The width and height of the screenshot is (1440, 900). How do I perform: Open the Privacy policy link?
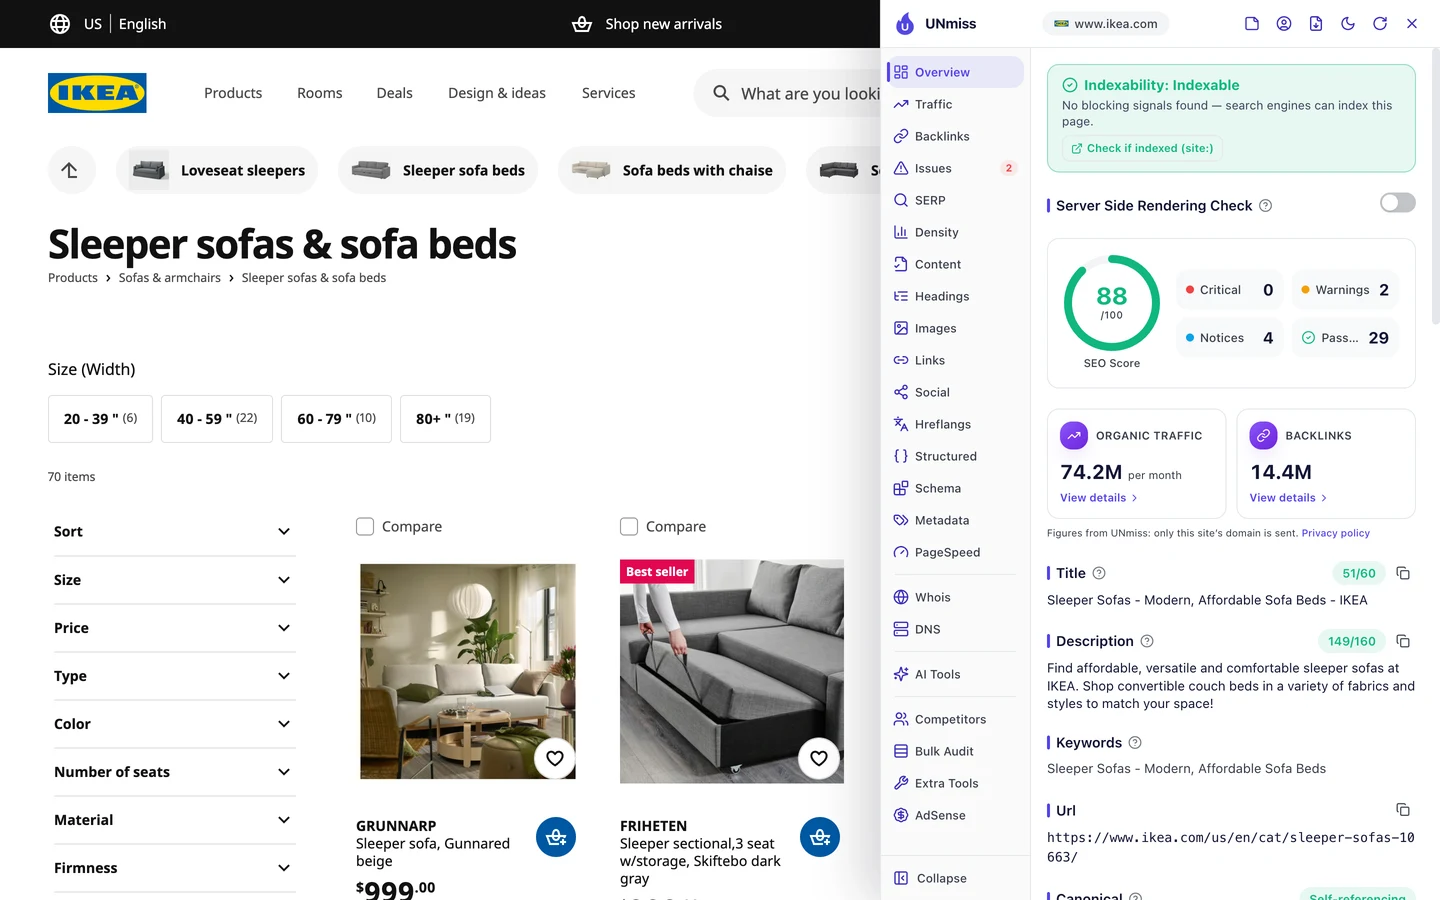point(1336,533)
